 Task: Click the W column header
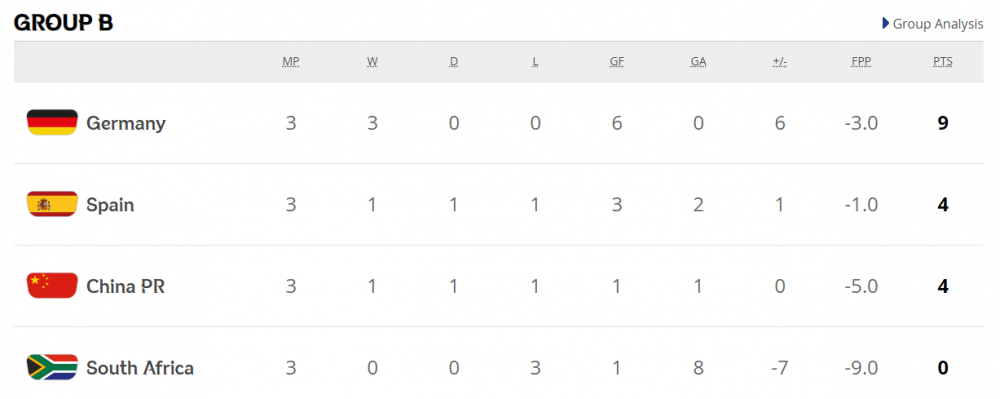[x=372, y=62]
